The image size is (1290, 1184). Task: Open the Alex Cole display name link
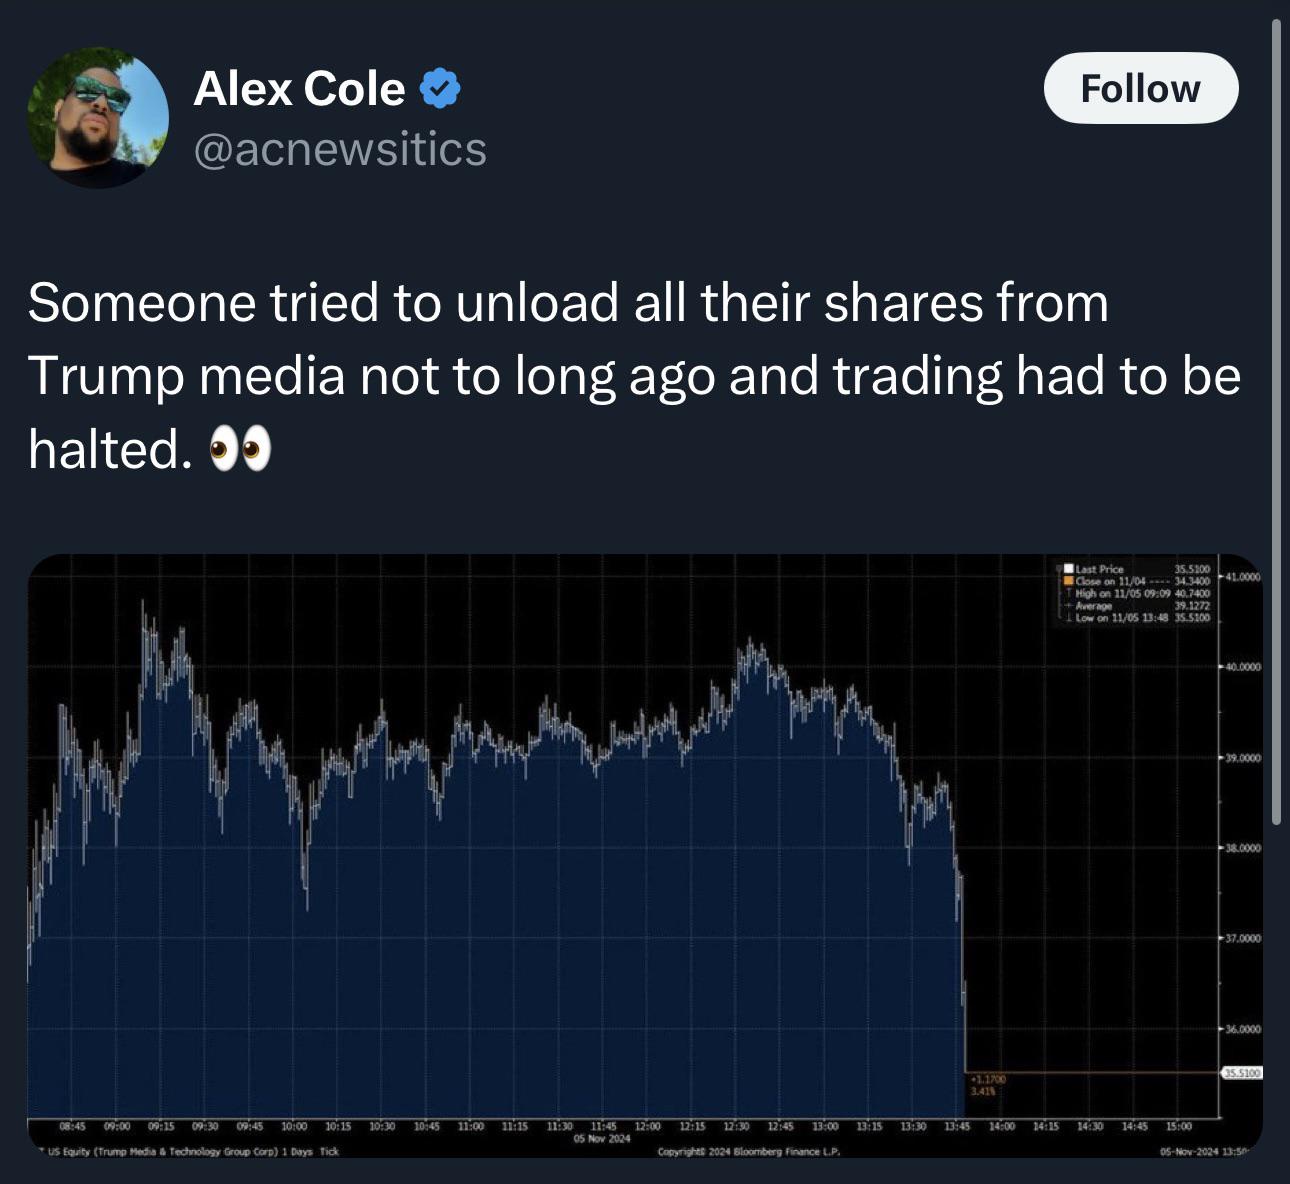click(x=299, y=89)
